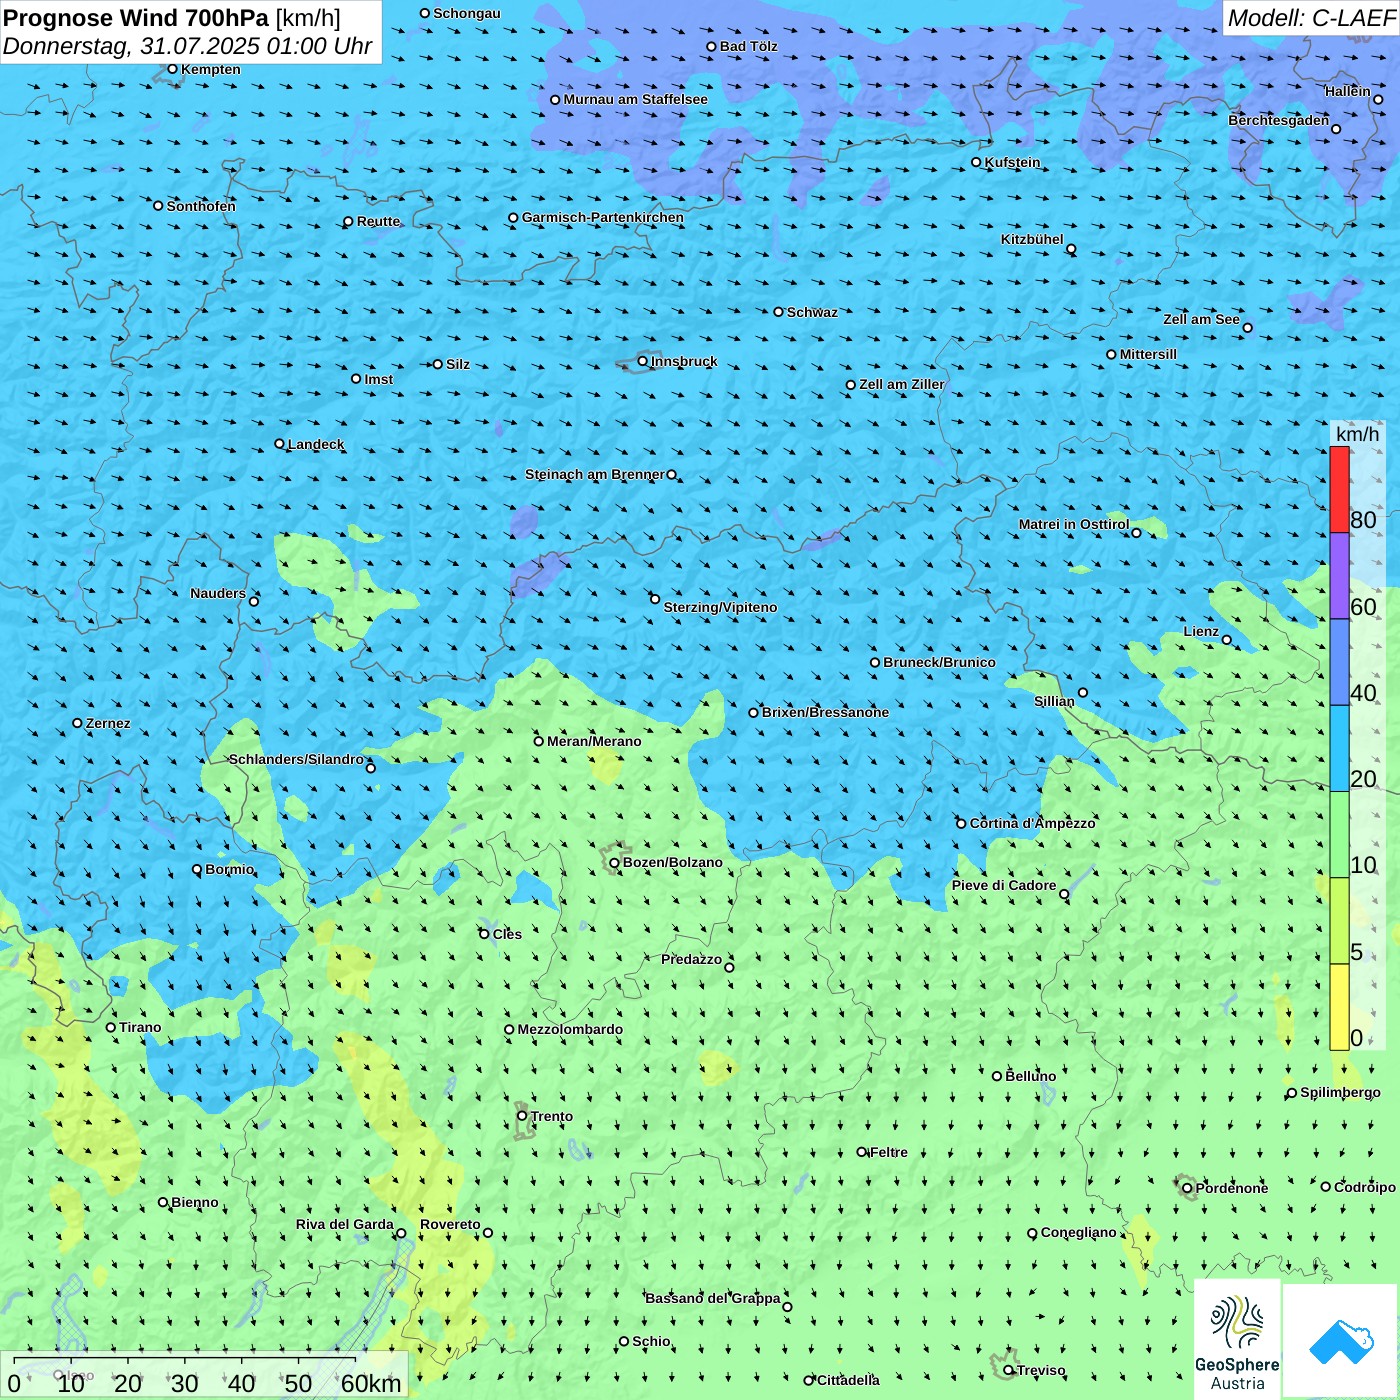1400x1400 pixels.
Task: Click the 'Murnau am Staffelsee' label
Action: click(x=635, y=99)
